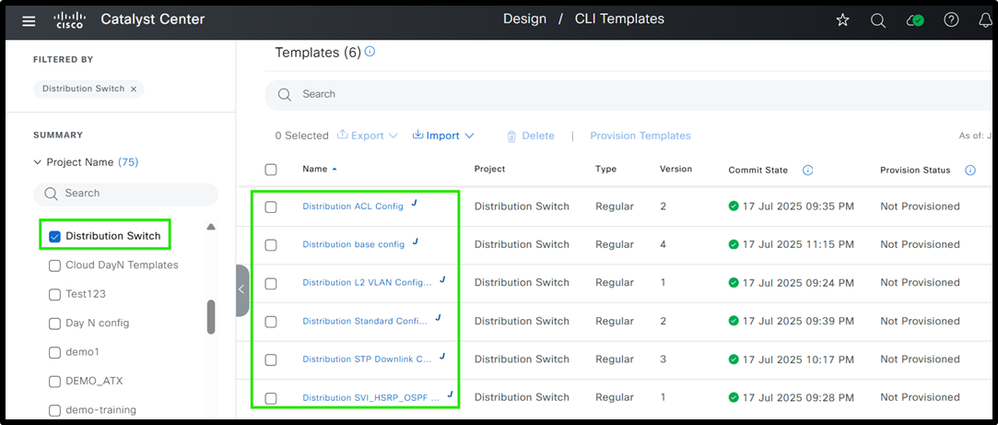
Task: Click the favorites star icon
Action: point(843,20)
